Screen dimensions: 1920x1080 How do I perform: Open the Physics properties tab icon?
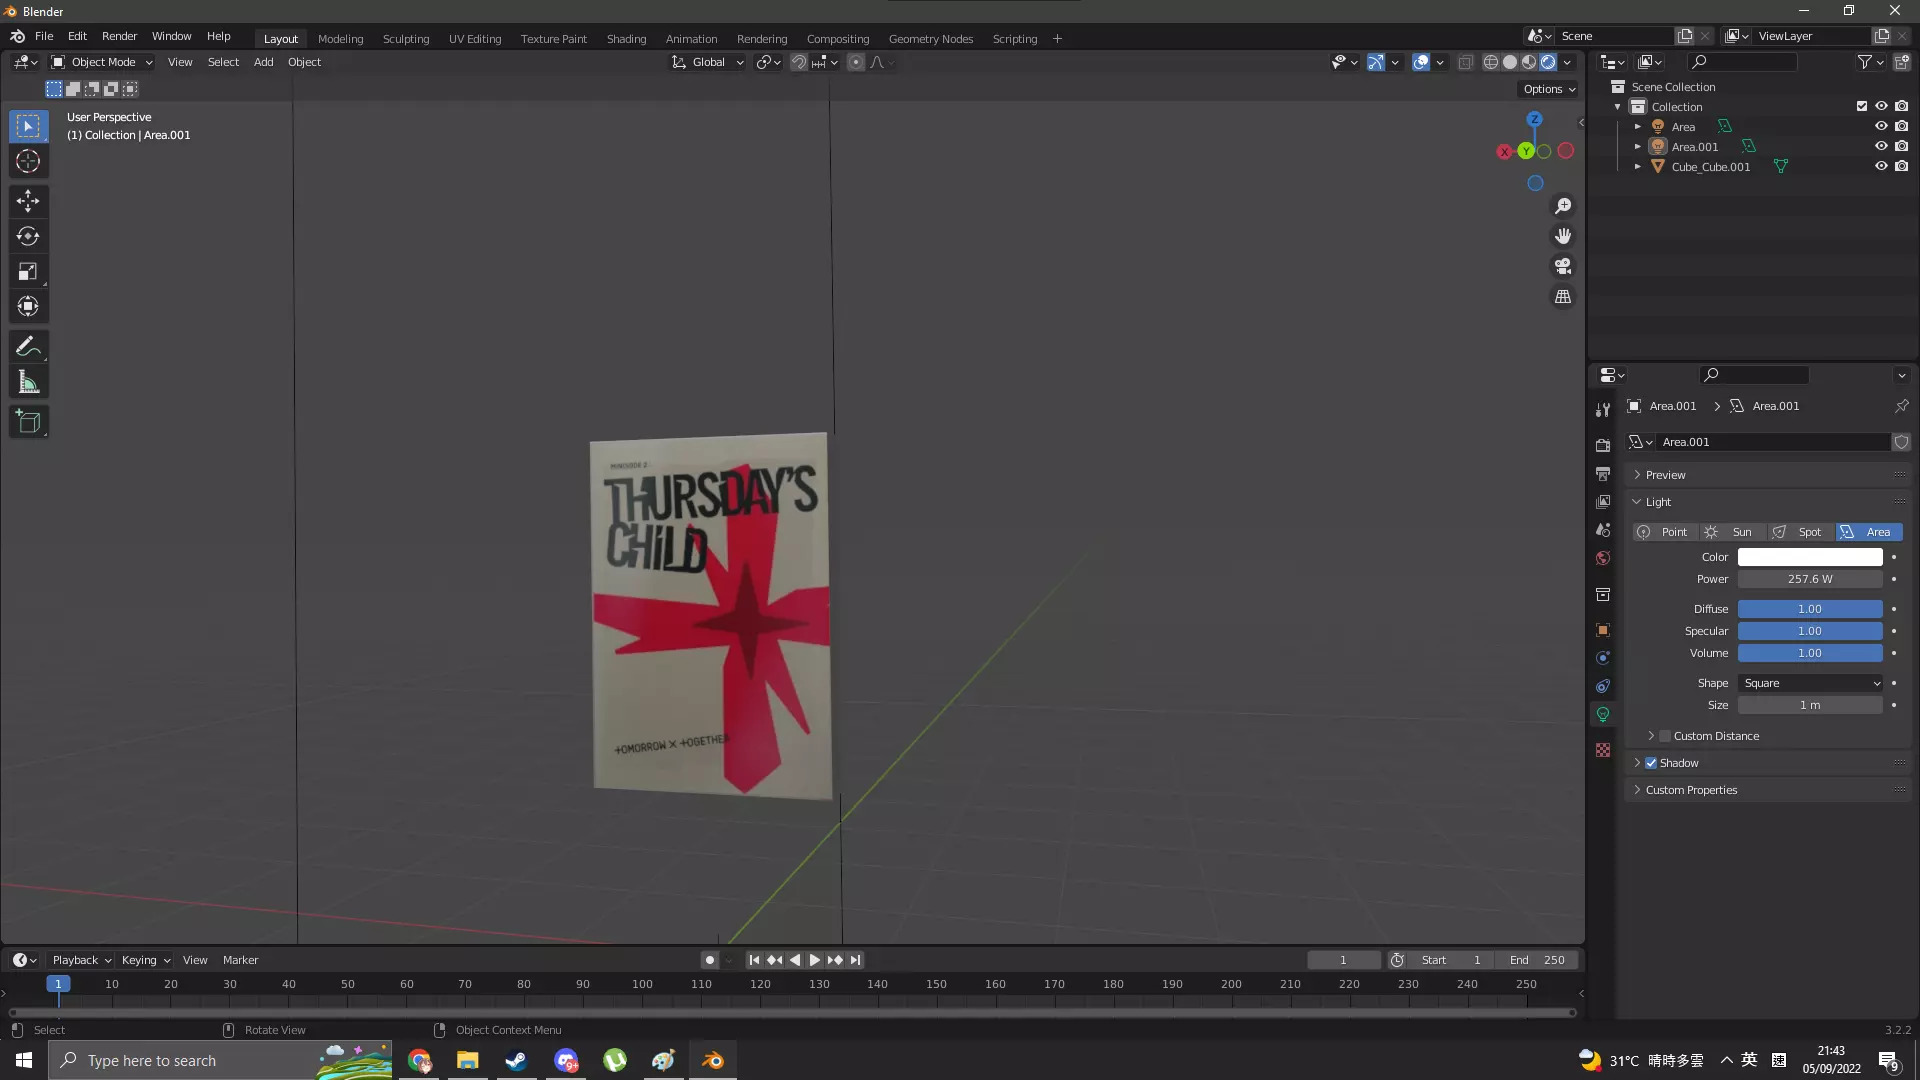(x=1603, y=658)
